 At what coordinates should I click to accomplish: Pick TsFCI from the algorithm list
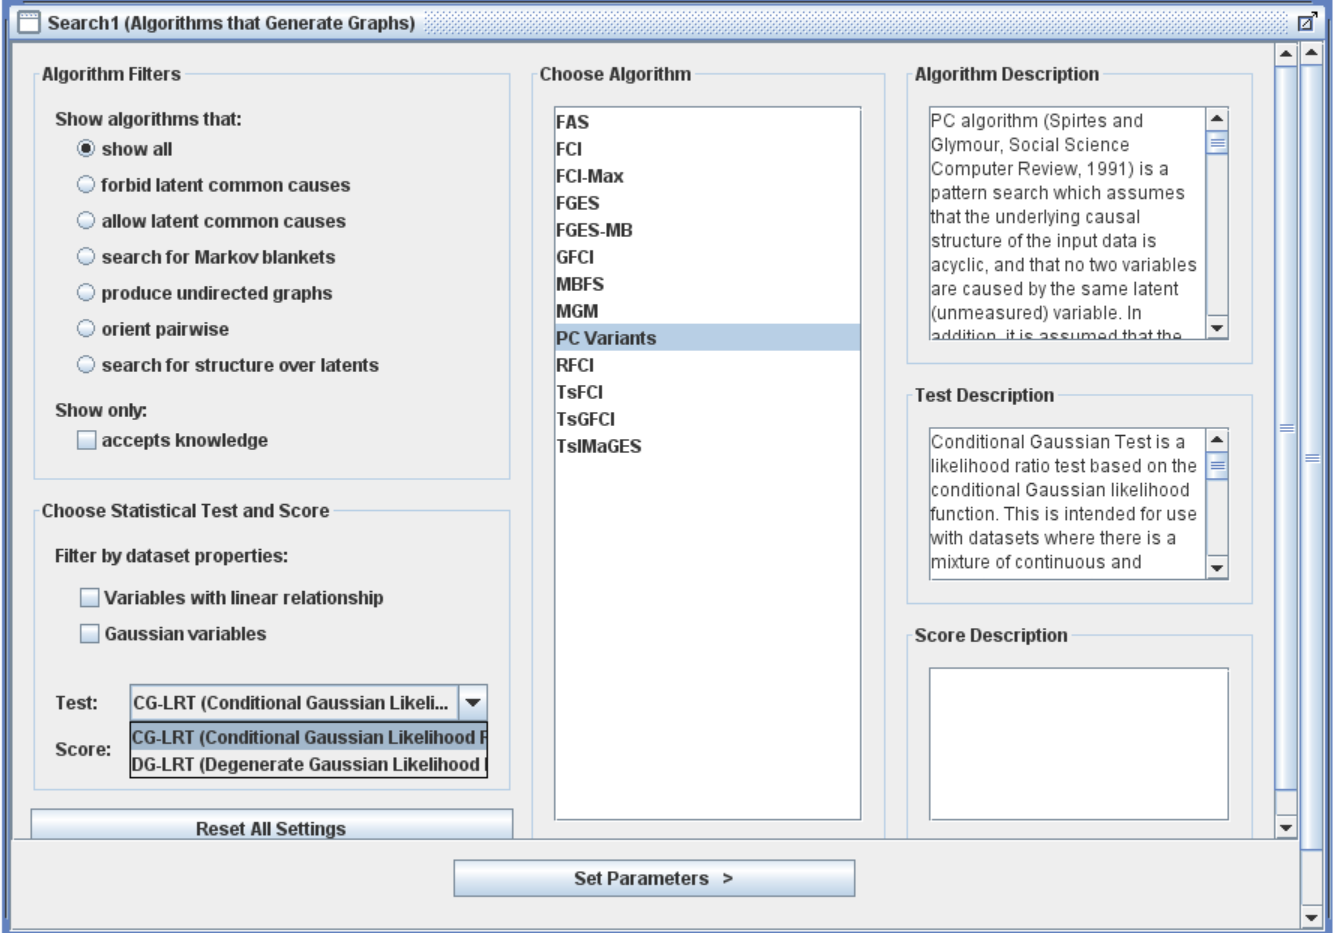pos(707,392)
